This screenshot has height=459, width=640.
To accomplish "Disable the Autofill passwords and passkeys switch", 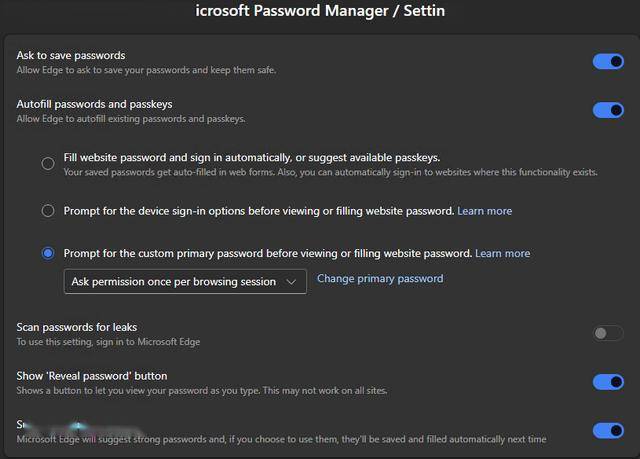I will (608, 110).
